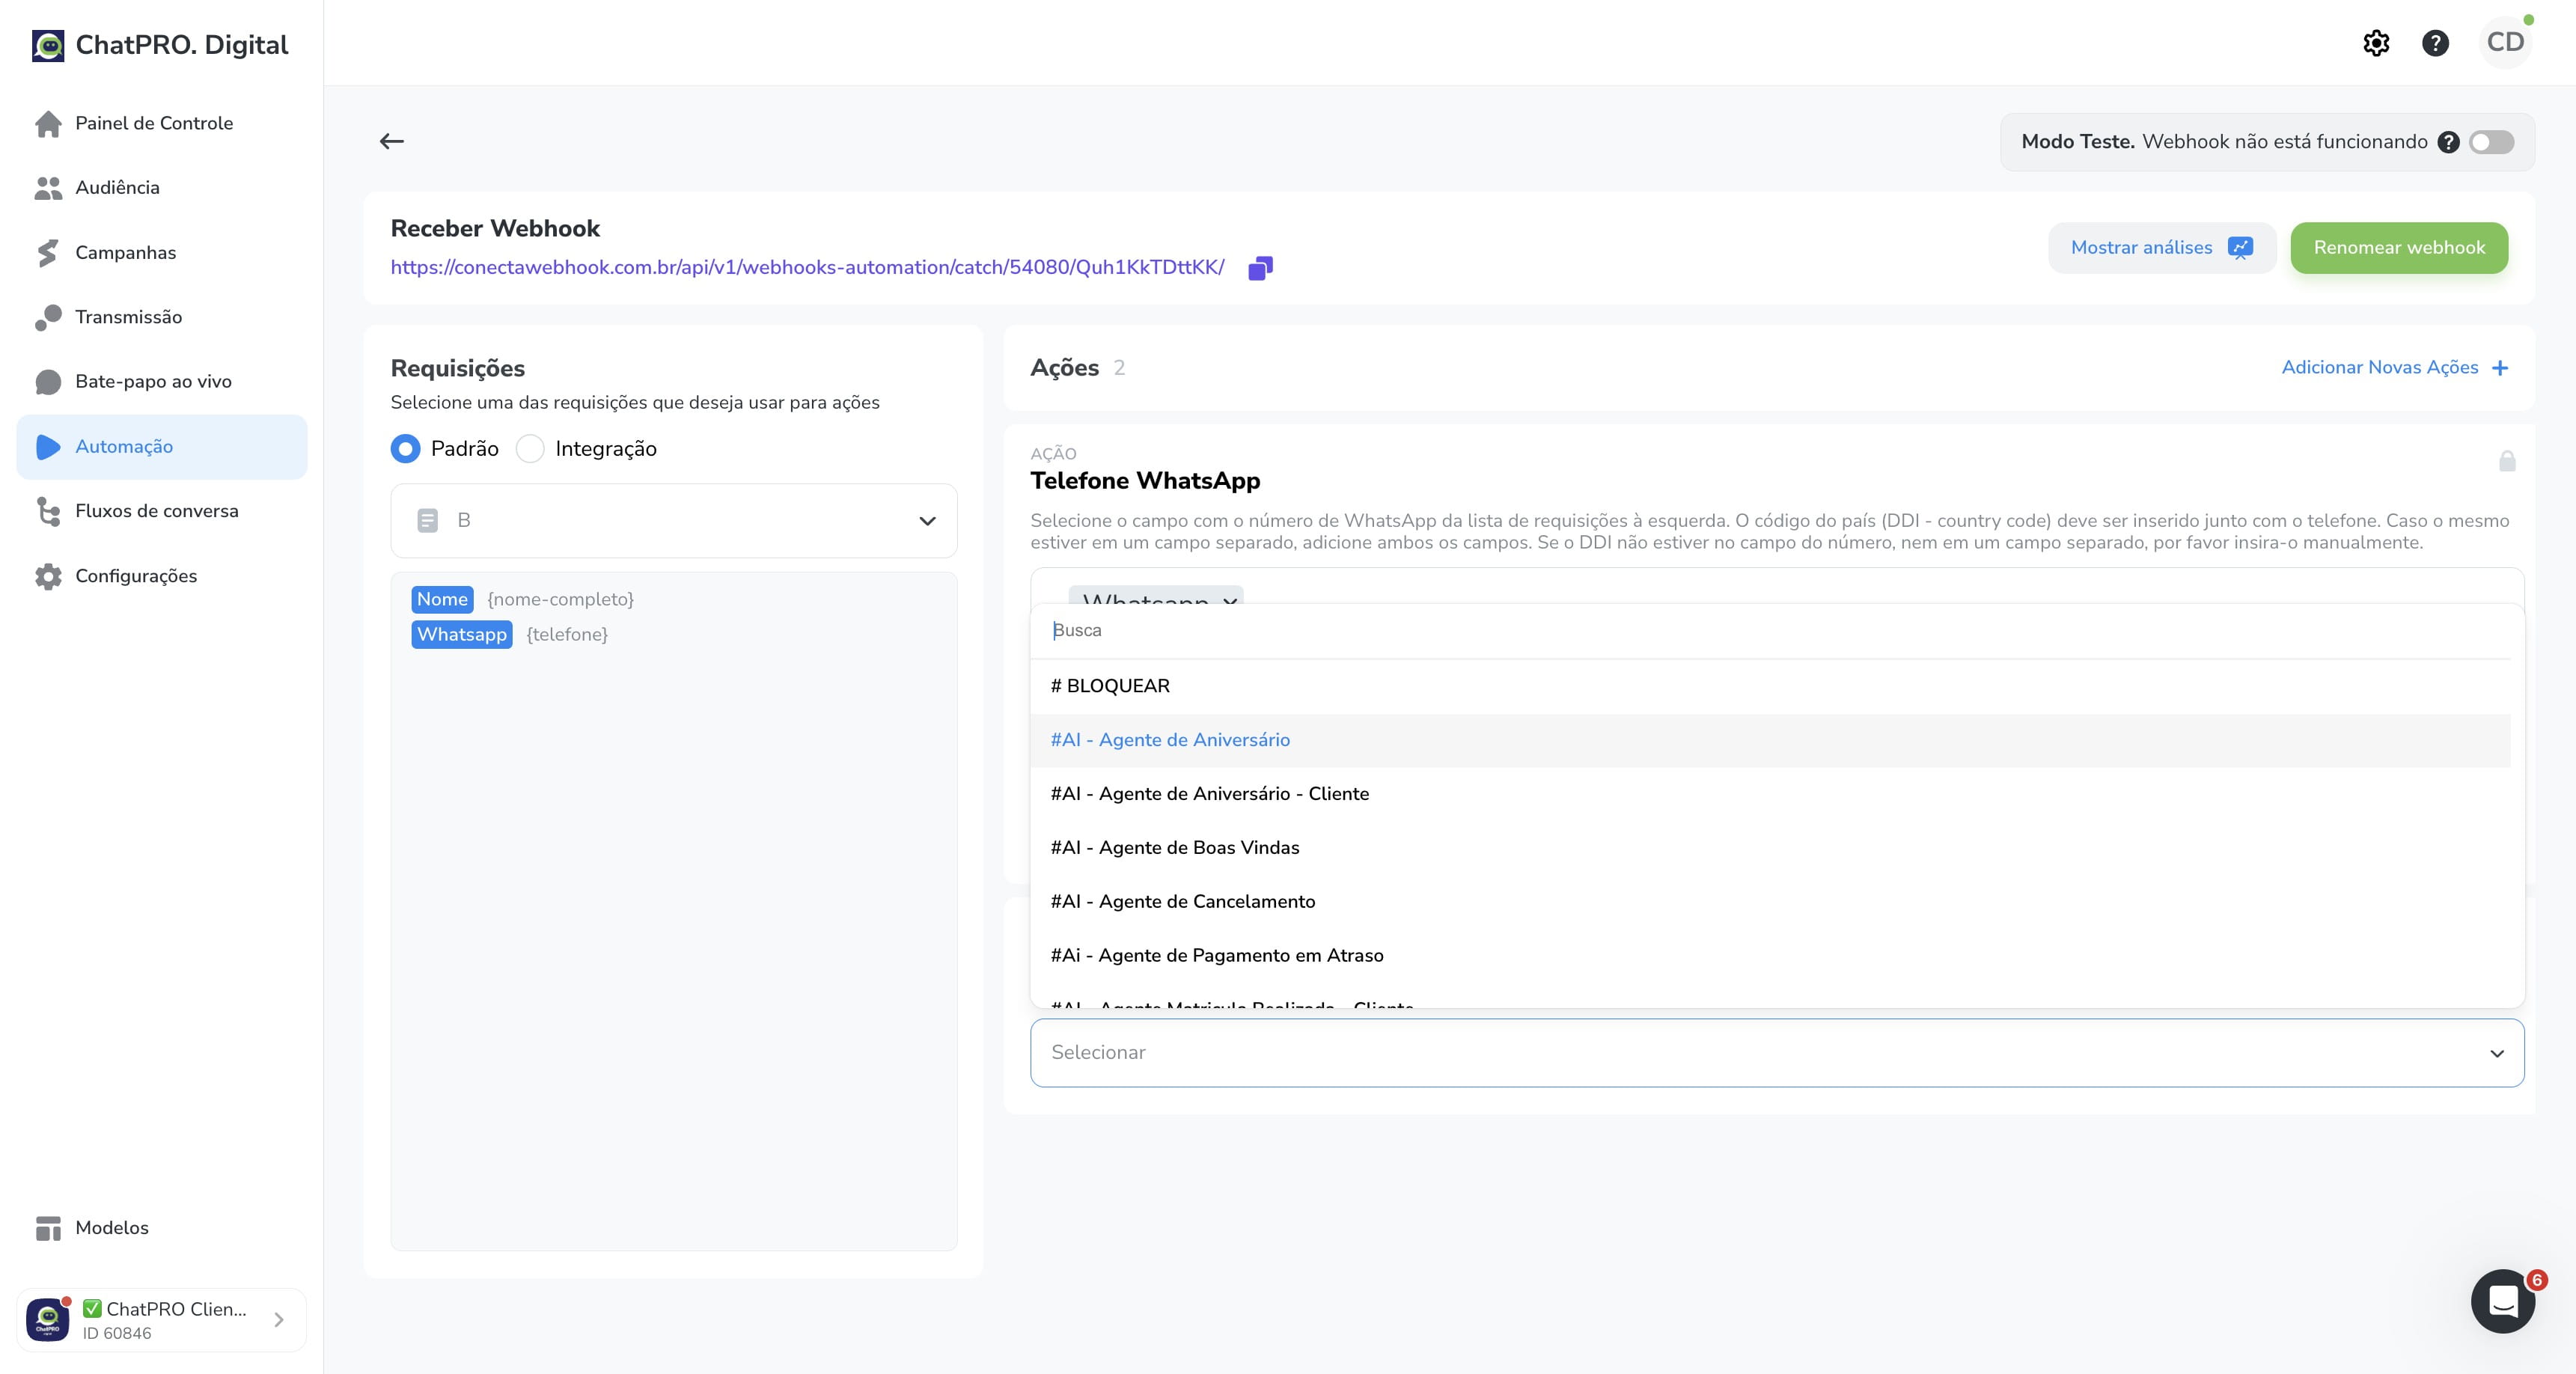Screen dimensions: 2576x1374
Task: Click the document icon in request B dropdown
Action: pos(427,521)
